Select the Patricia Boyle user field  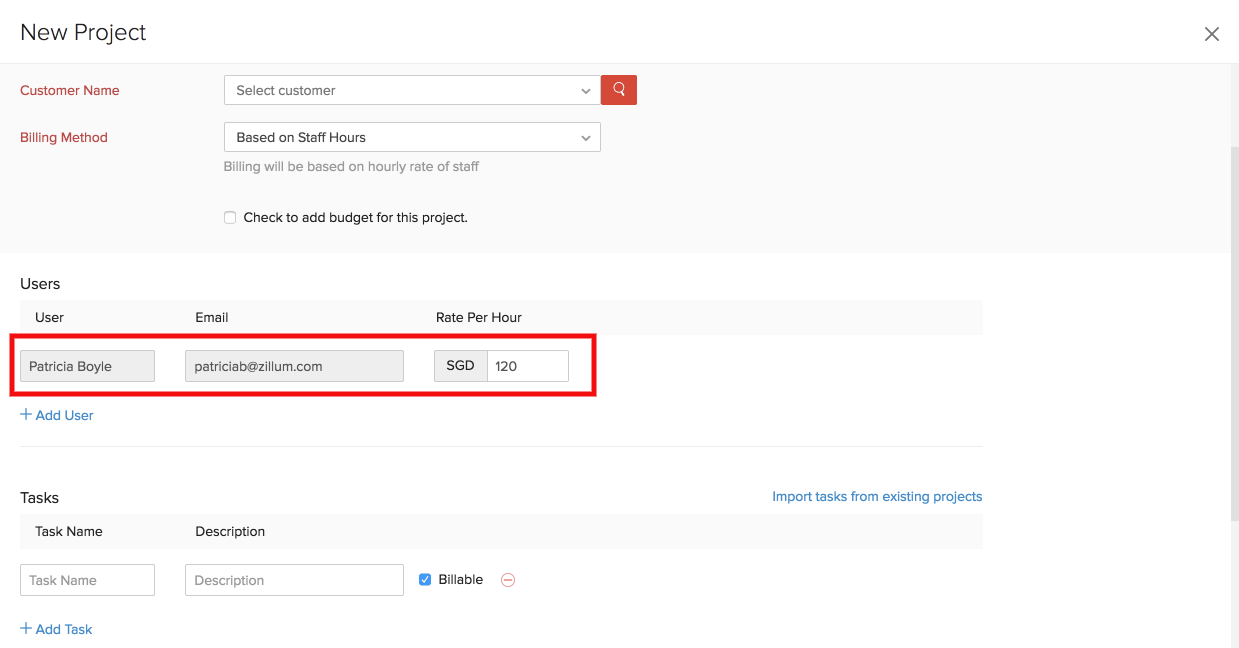coord(87,366)
